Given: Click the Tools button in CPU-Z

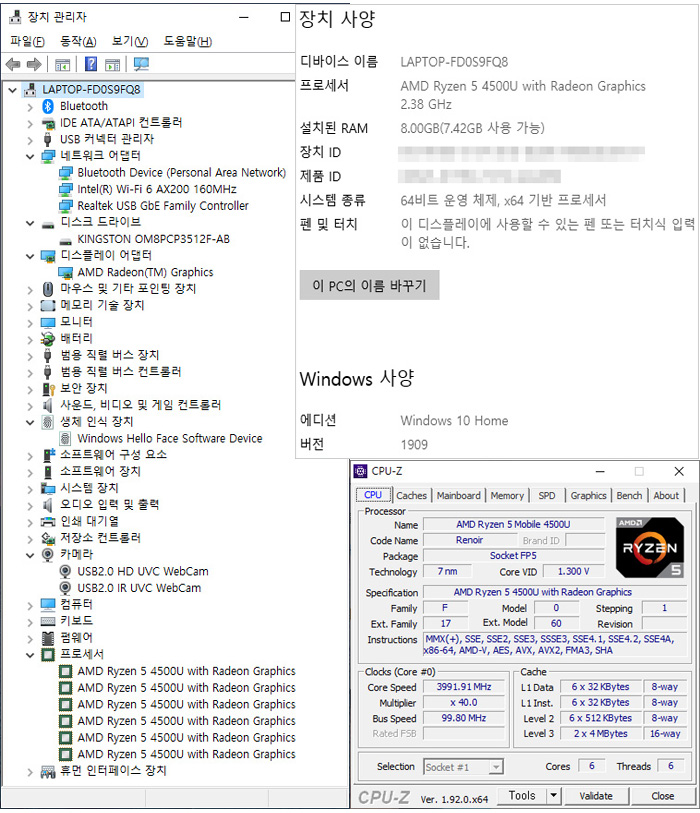Looking at the screenshot, I should tap(522, 795).
